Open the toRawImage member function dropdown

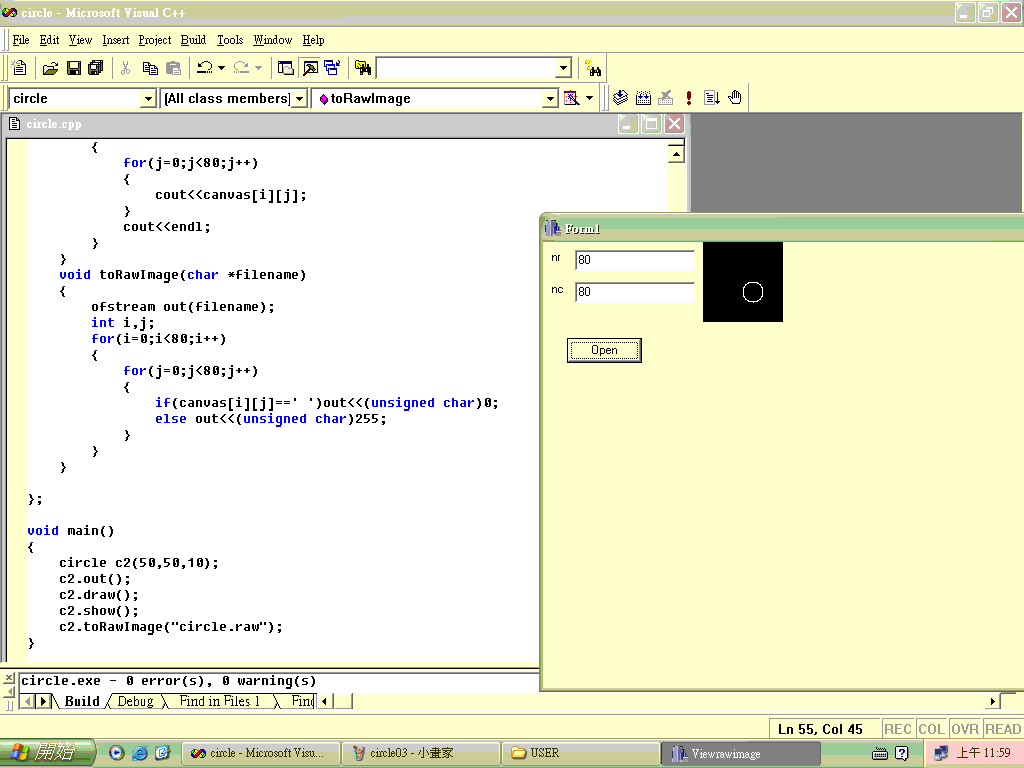pyautogui.click(x=549, y=98)
